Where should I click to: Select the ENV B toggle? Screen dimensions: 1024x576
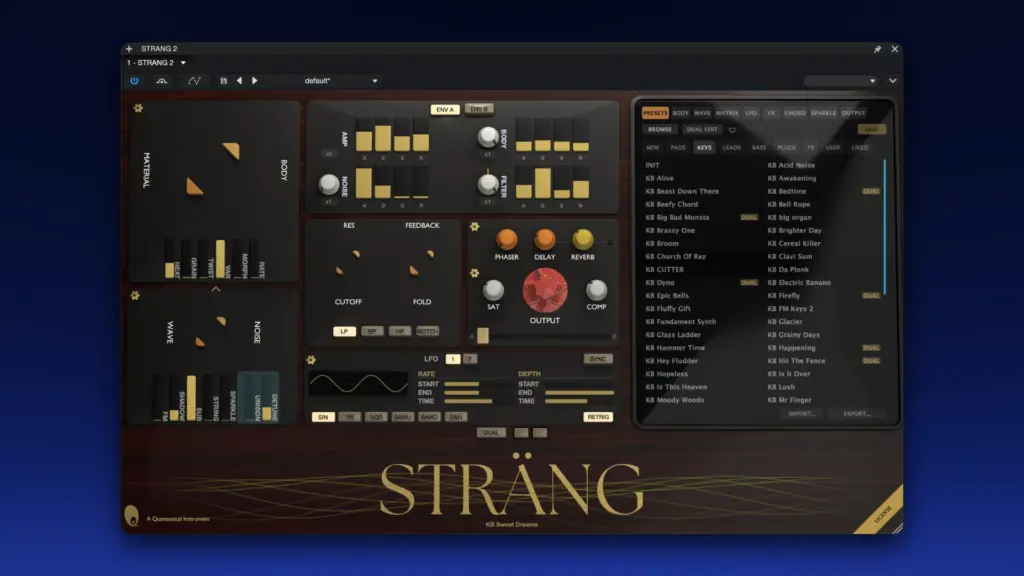479,110
